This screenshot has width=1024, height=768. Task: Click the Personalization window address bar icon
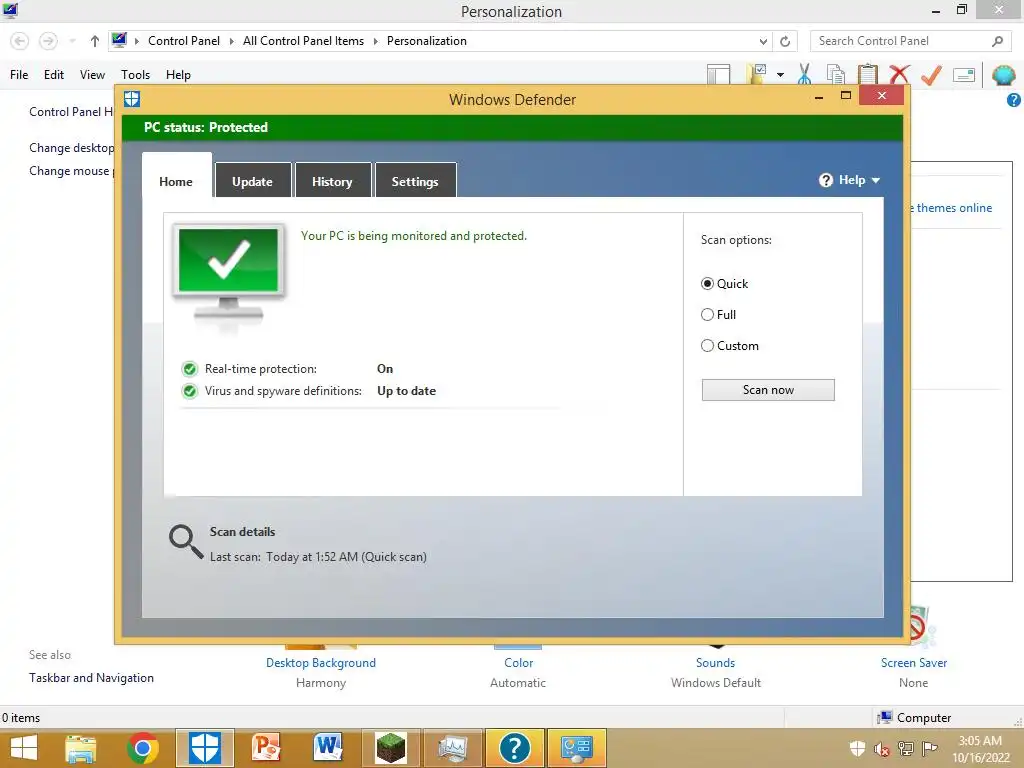(119, 40)
